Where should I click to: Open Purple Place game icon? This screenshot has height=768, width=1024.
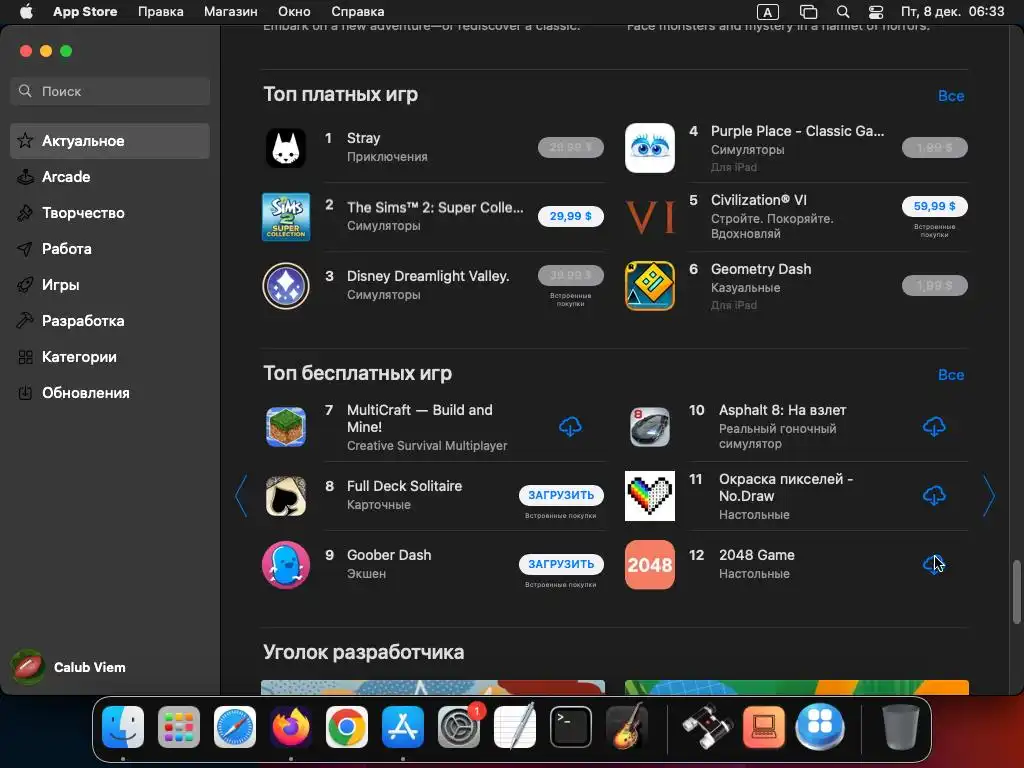coord(649,148)
